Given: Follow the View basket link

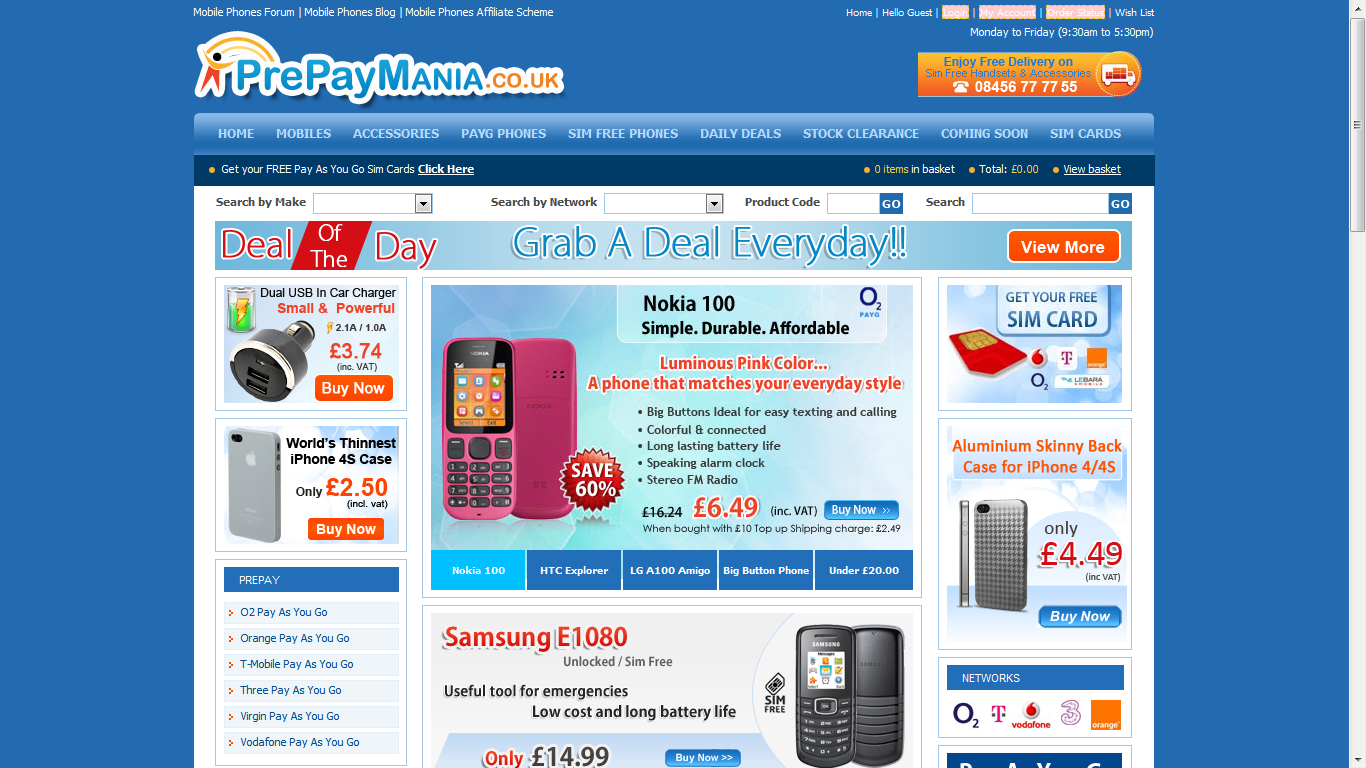Looking at the screenshot, I should click(1092, 169).
